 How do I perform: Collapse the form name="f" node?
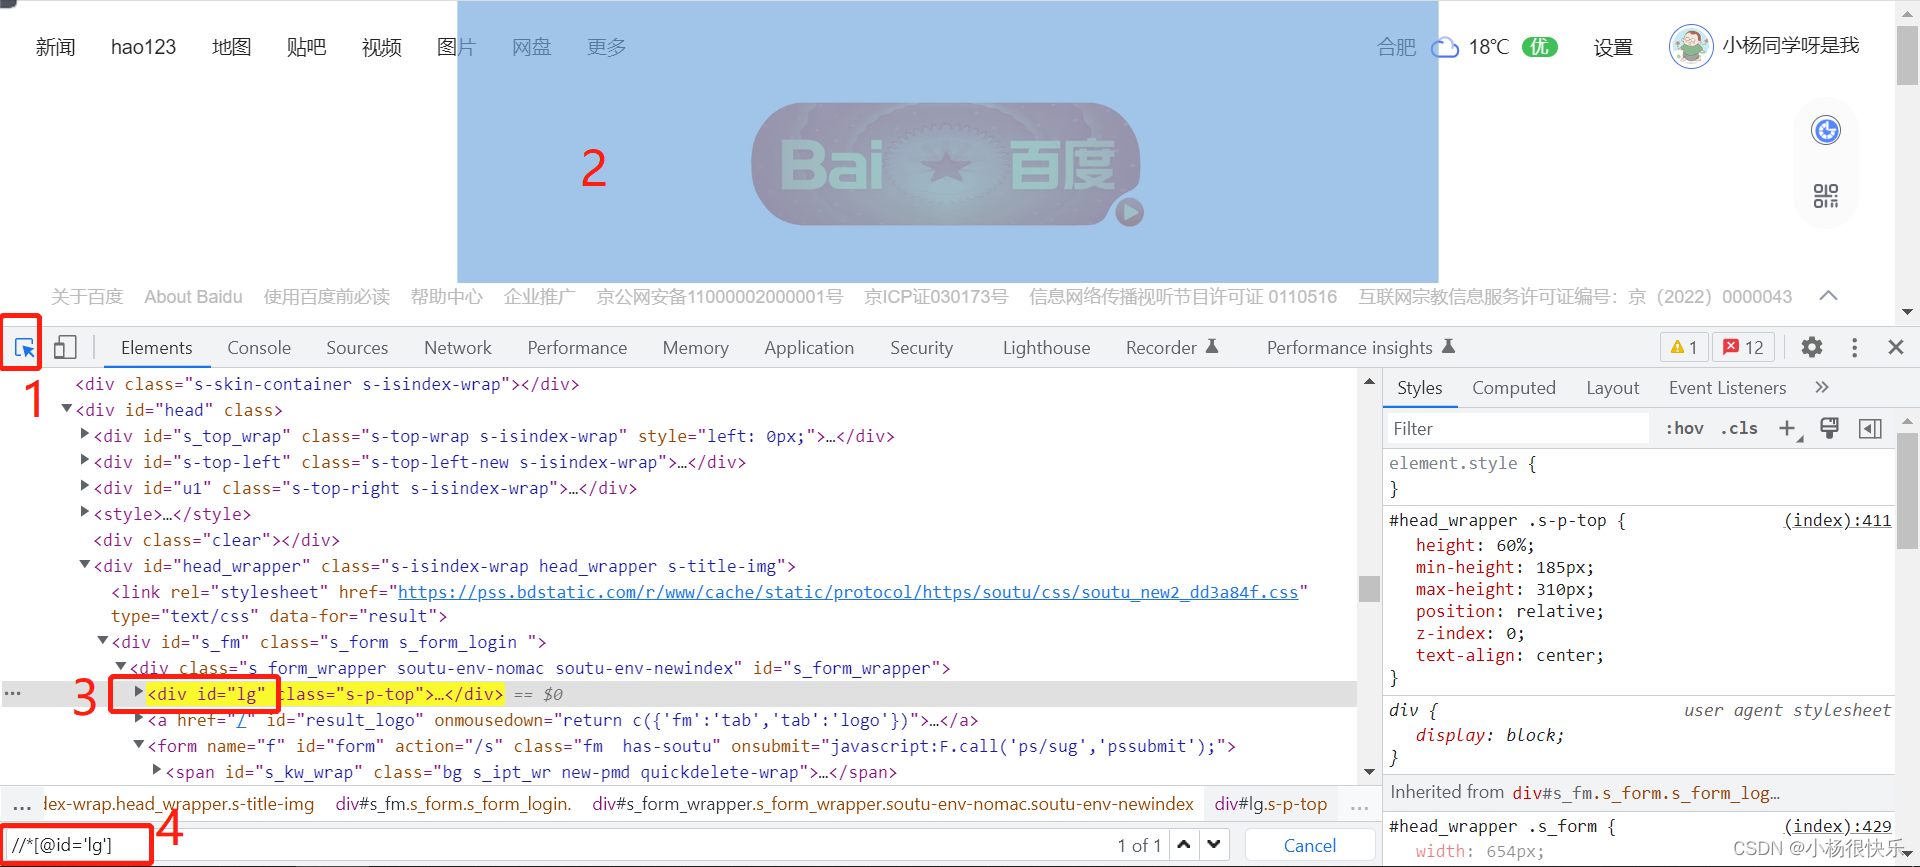(139, 745)
